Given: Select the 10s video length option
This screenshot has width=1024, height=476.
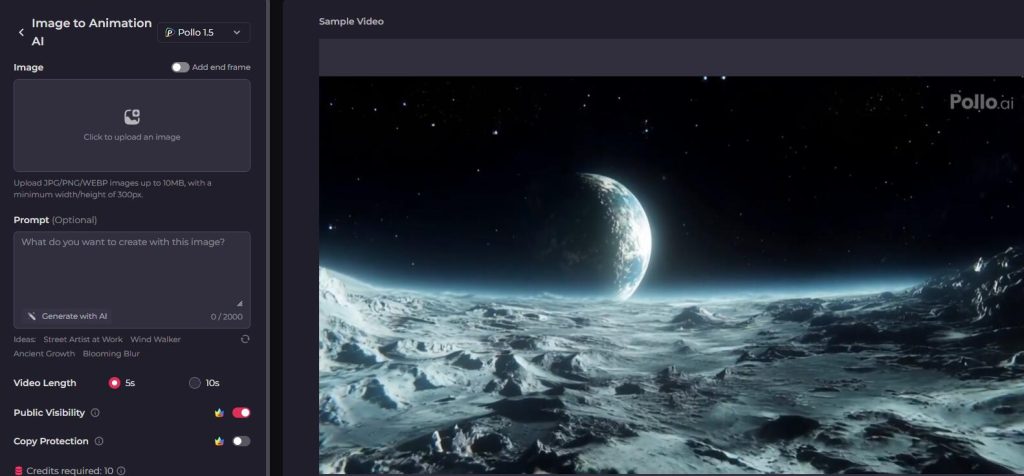Looking at the screenshot, I should tap(195, 383).
